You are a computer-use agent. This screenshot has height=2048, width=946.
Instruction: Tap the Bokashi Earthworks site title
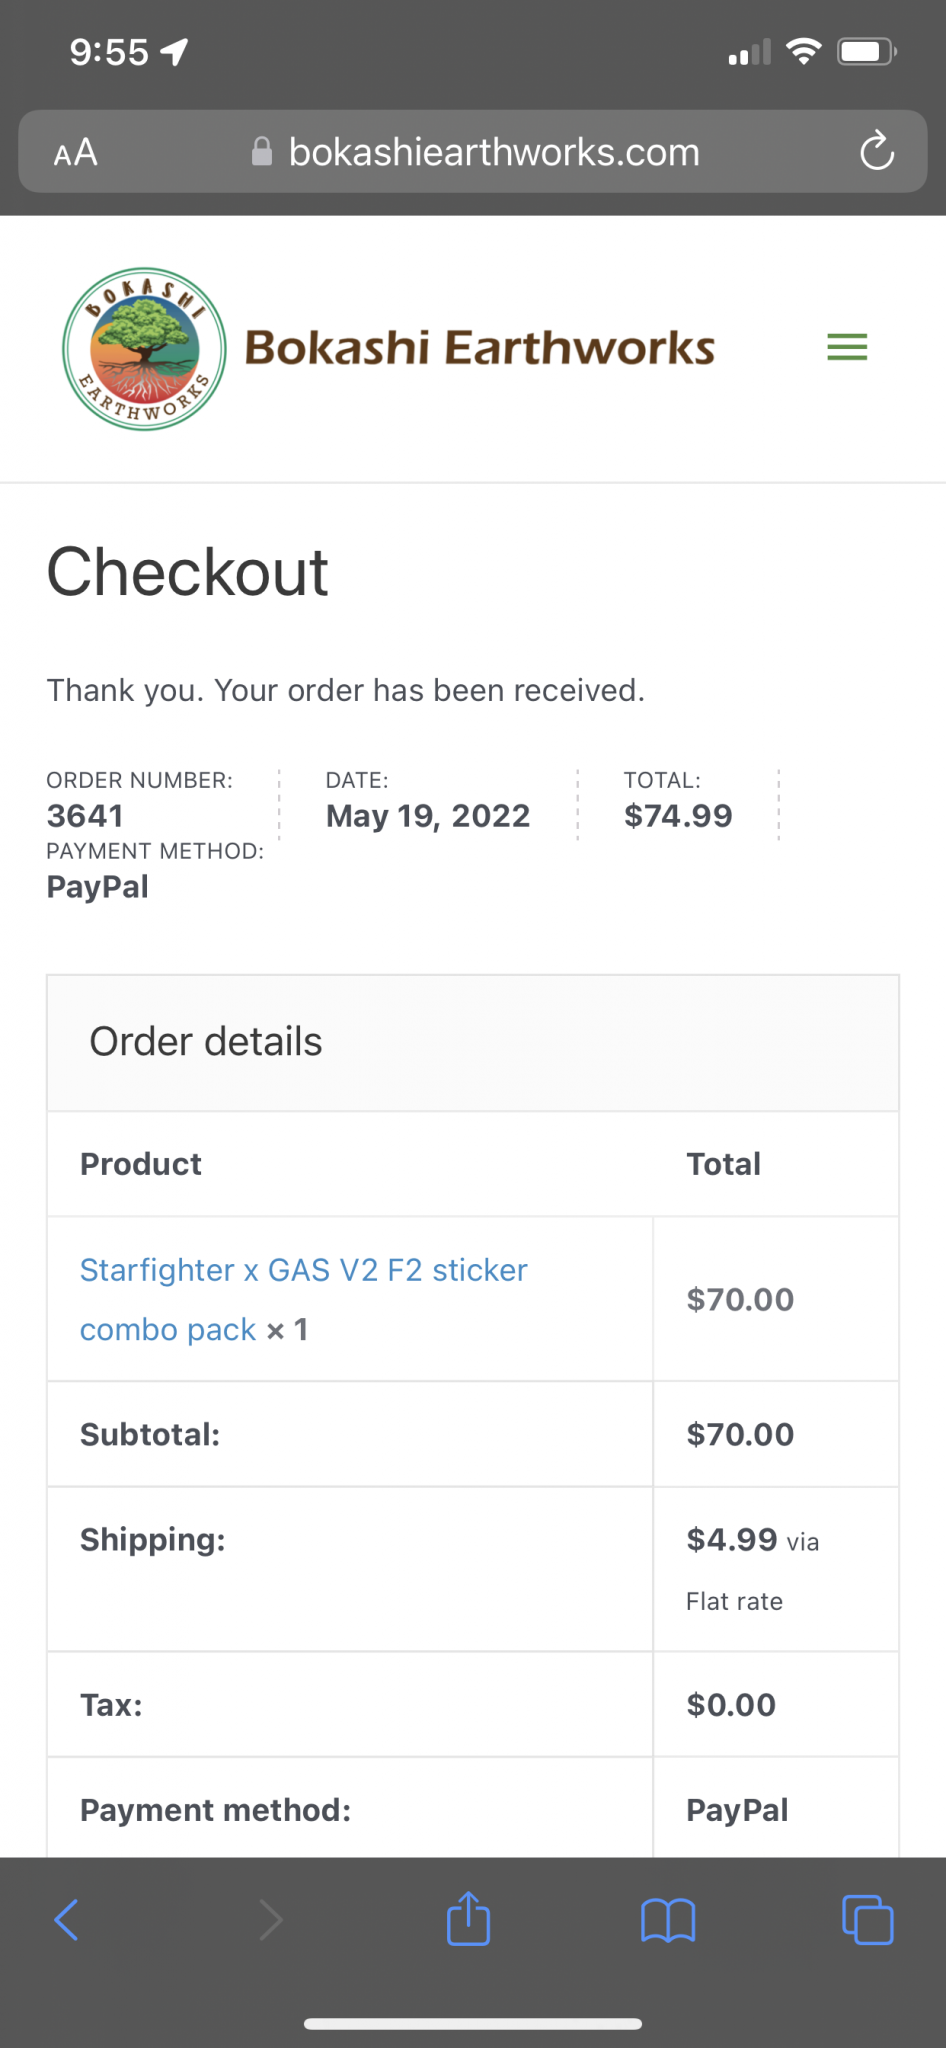(480, 348)
